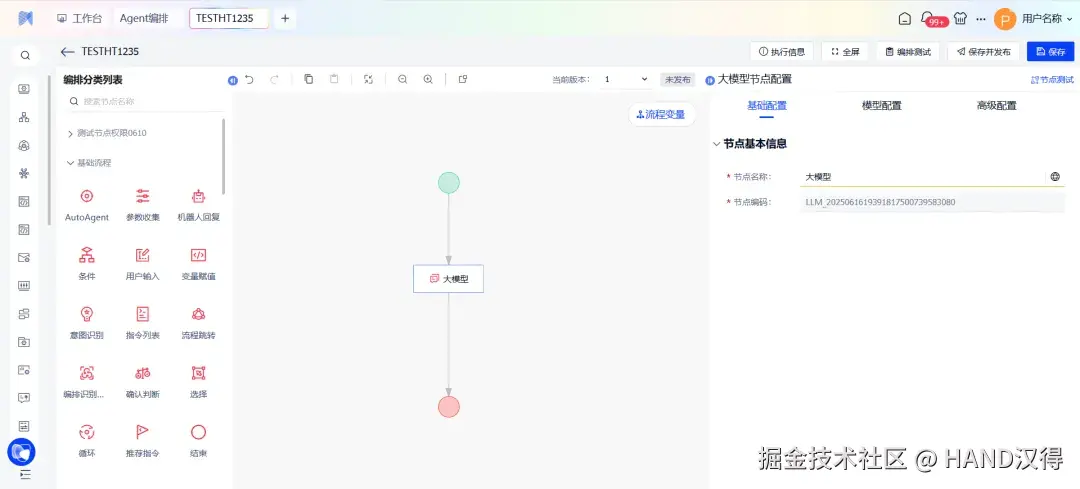Select the 推荐指令 node icon
This screenshot has height=489, width=1080.
[143, 433]
